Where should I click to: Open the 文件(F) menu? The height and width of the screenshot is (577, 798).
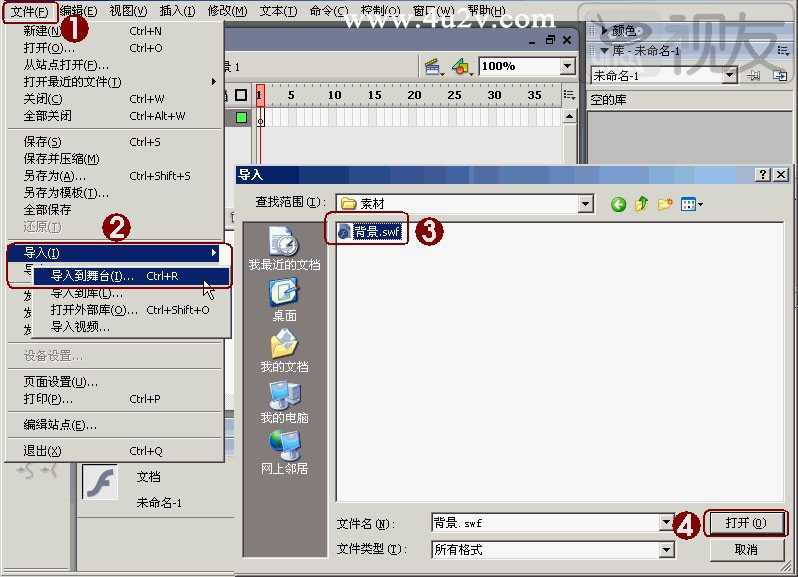click(30, 11)
